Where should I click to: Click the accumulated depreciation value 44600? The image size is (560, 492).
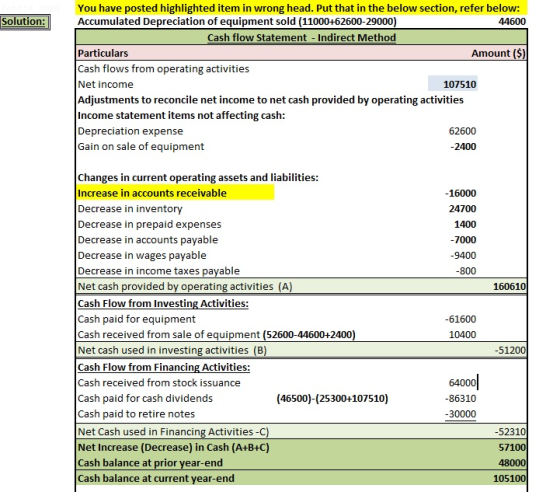[x=512, y=22]
